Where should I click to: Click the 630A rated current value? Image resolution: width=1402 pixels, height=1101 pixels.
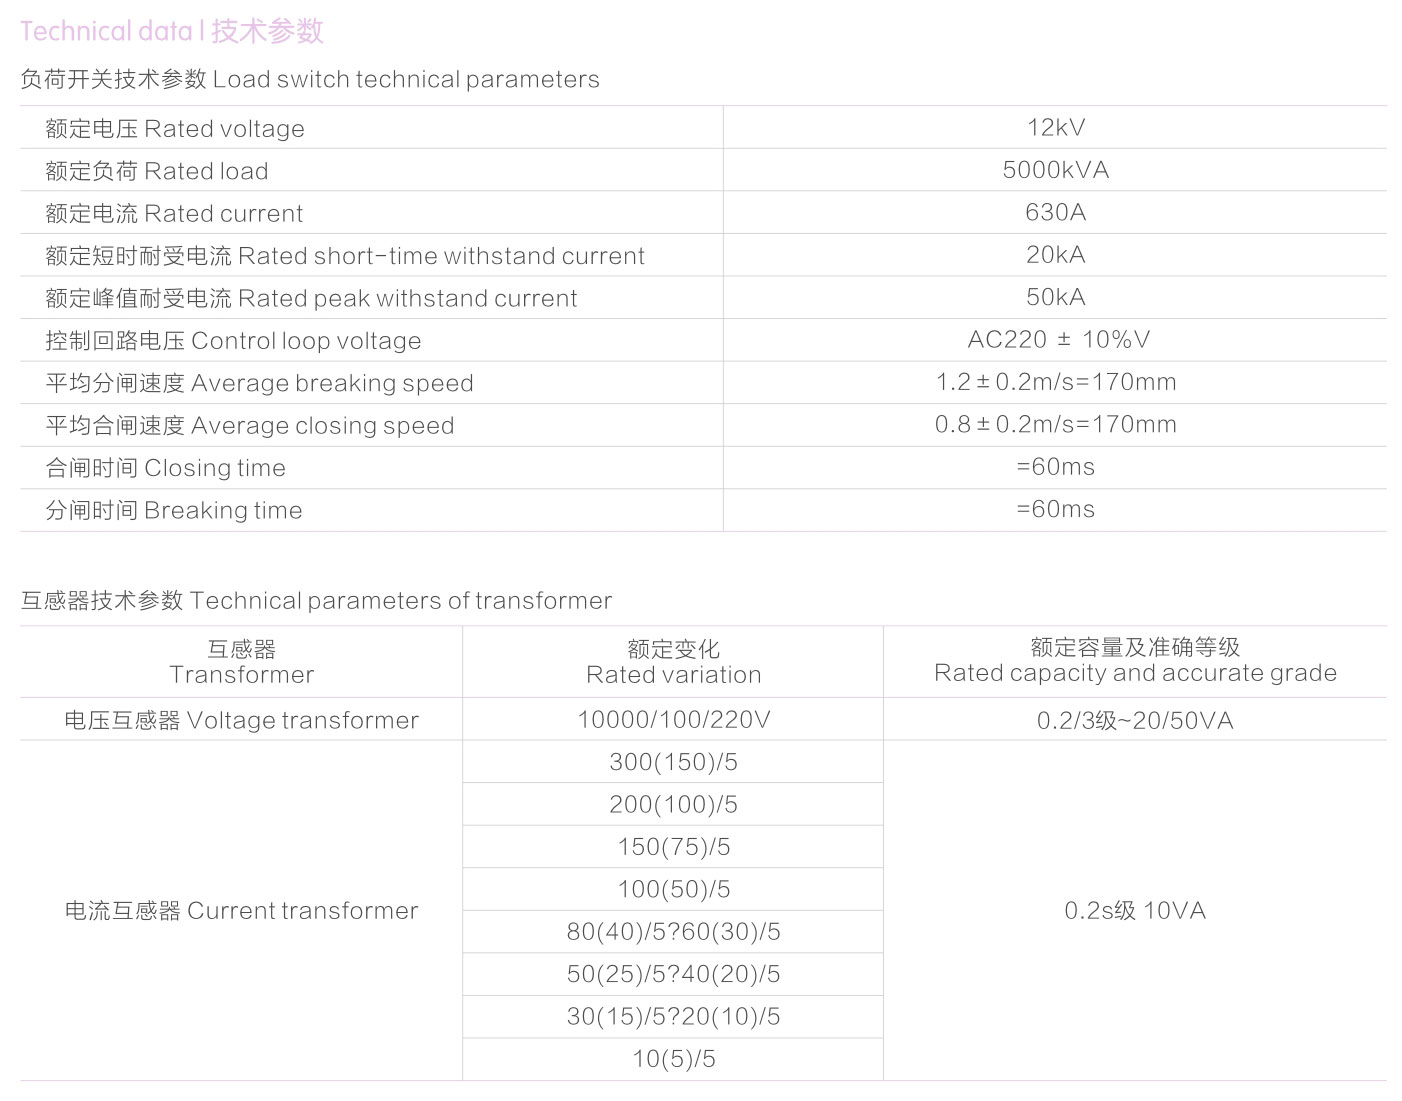[x=1055, y=213]
